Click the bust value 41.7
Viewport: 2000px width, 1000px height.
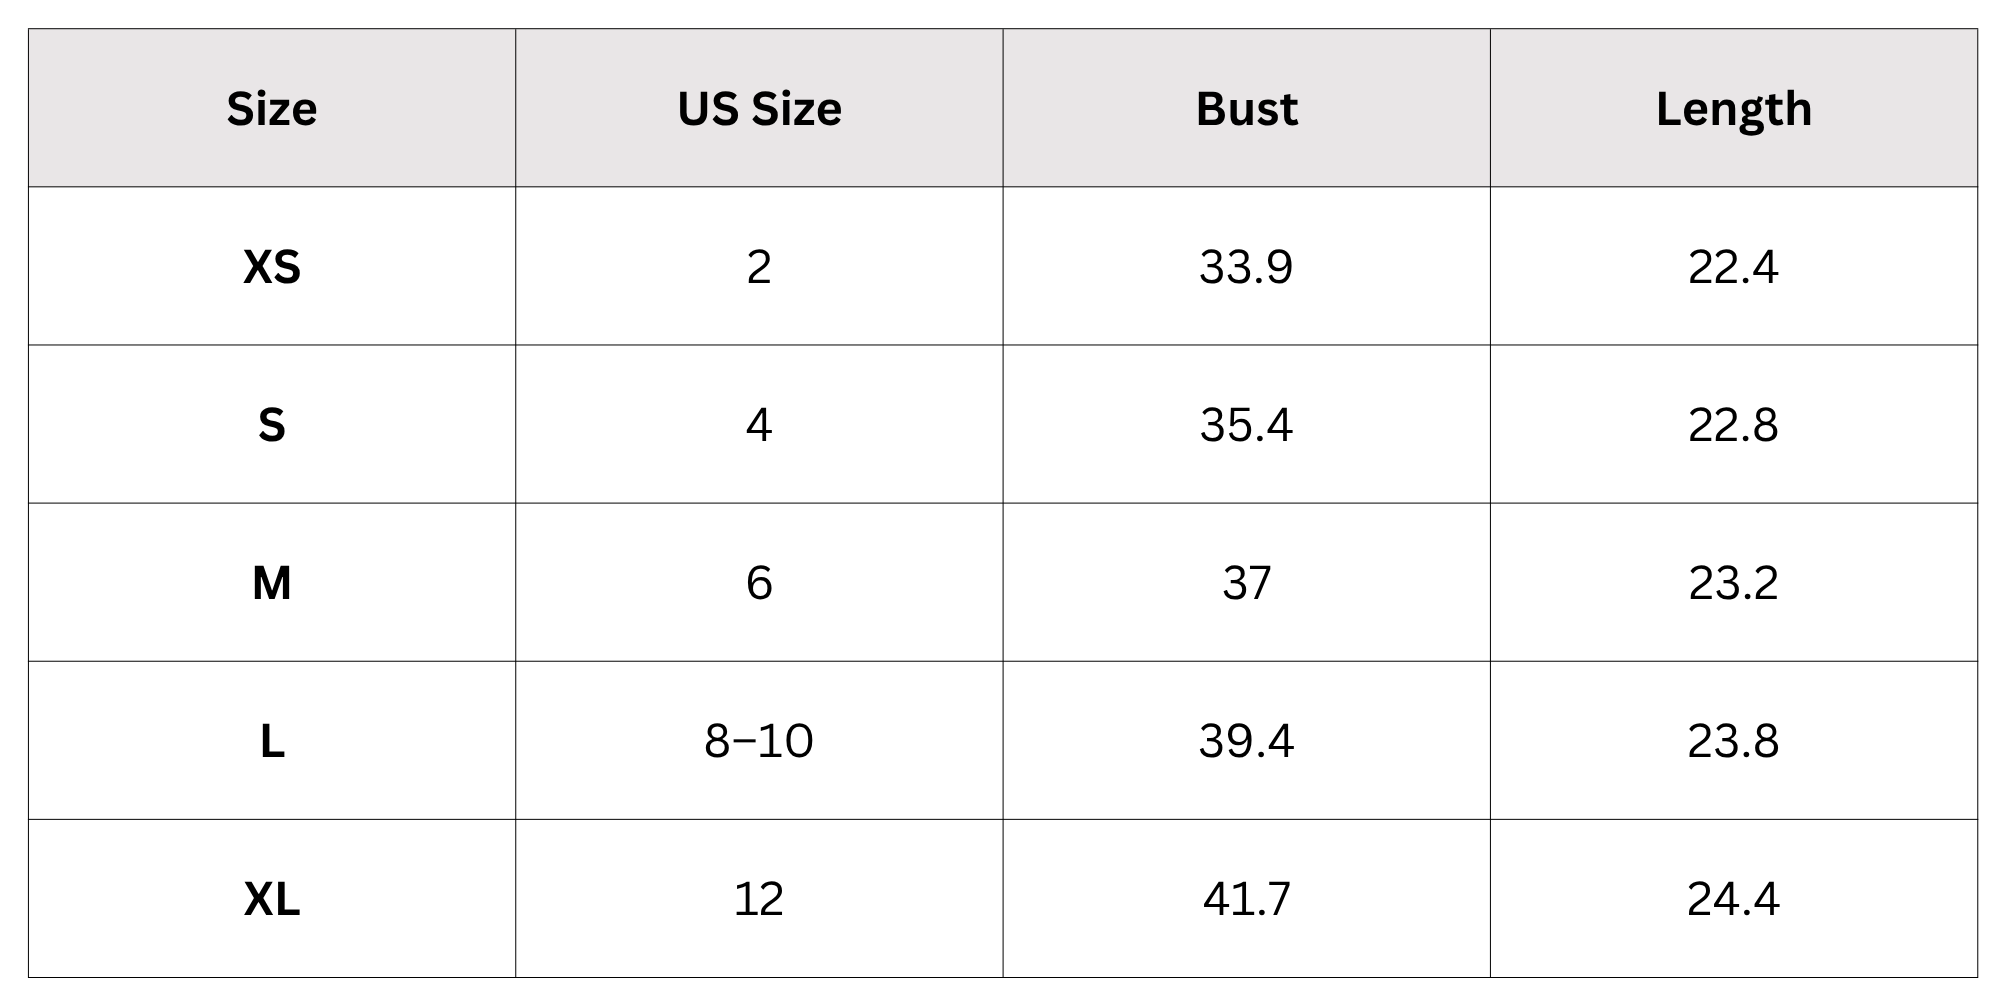1246,899
